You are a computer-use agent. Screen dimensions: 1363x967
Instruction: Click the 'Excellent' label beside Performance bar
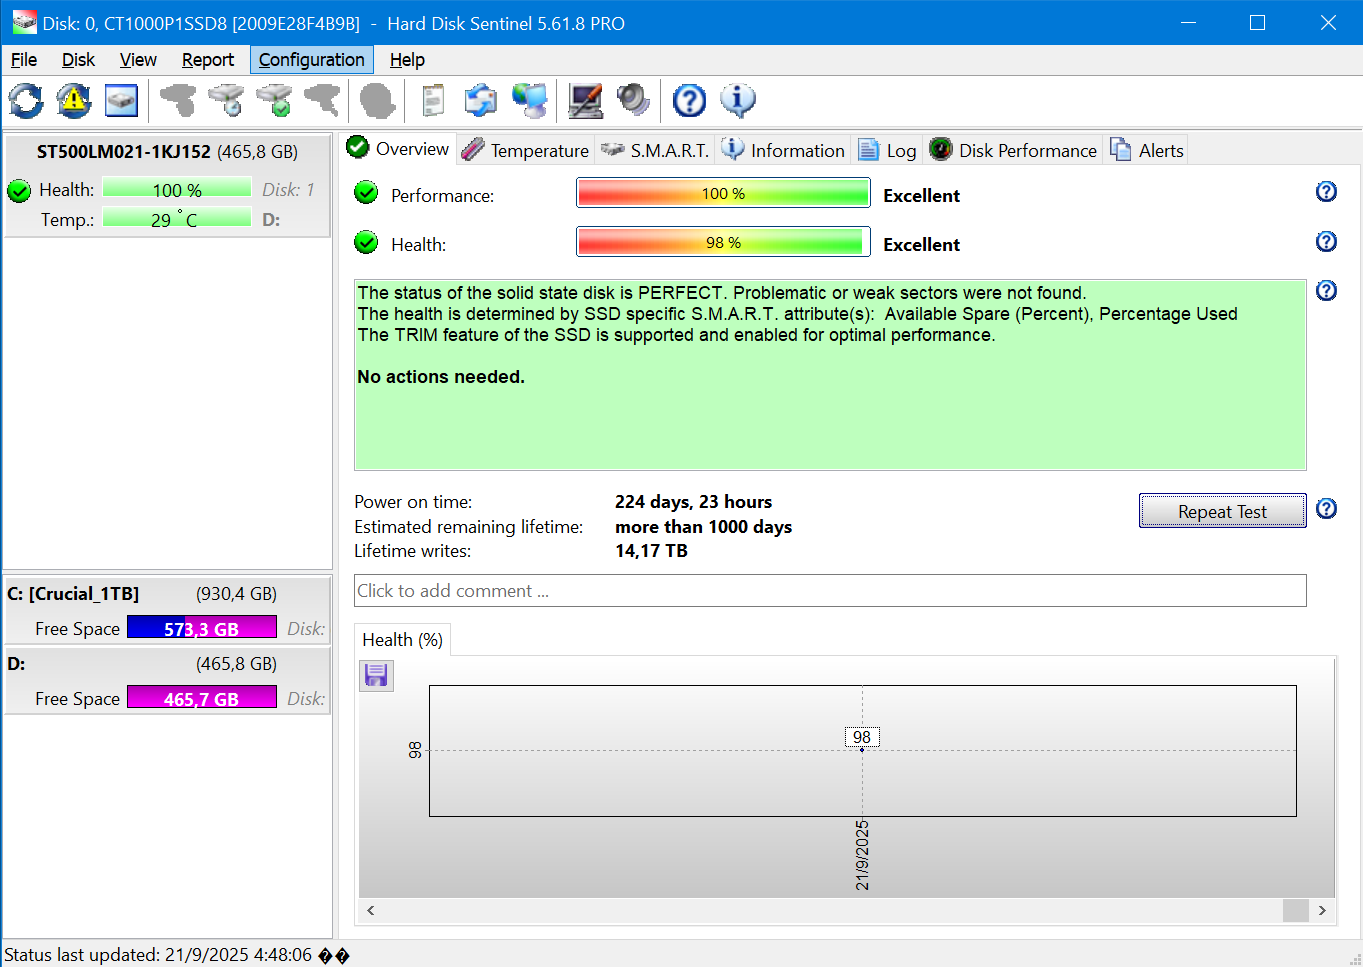point(921,196)
